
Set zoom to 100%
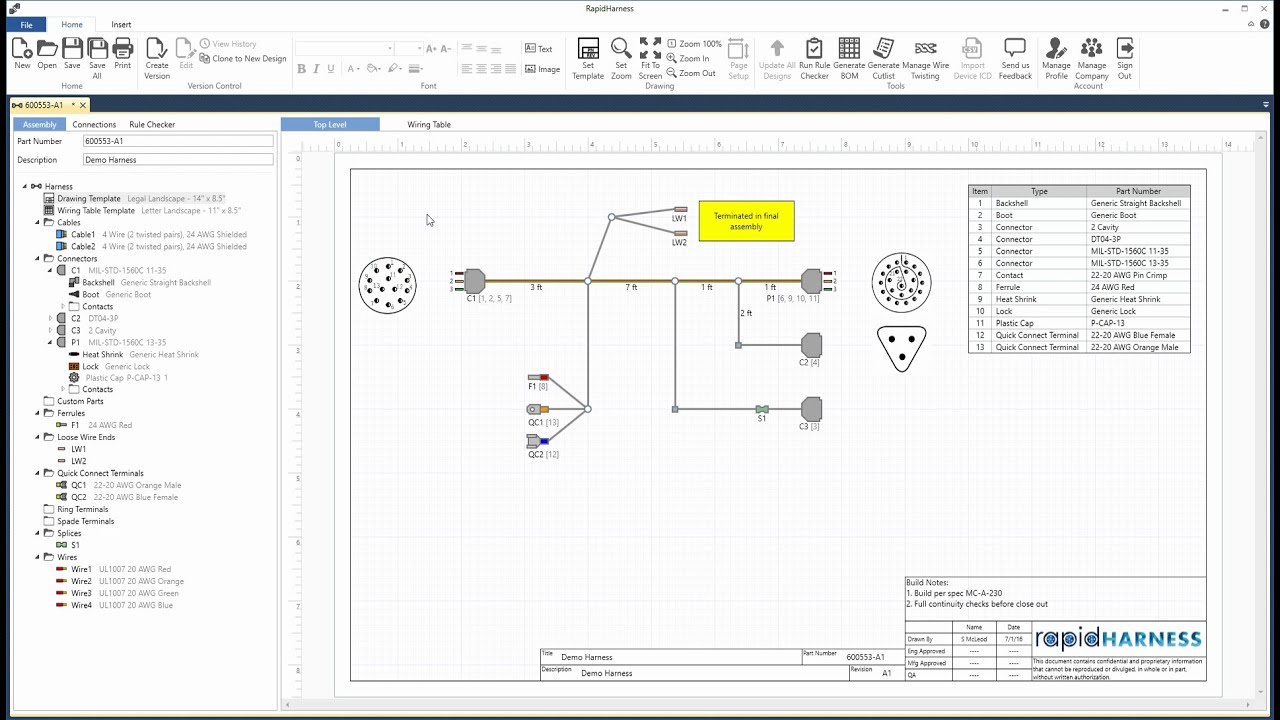694,44
